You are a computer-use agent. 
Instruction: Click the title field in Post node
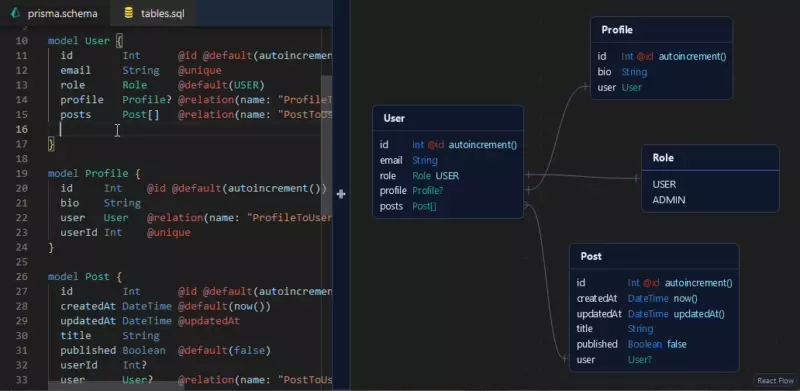[654, 329]
